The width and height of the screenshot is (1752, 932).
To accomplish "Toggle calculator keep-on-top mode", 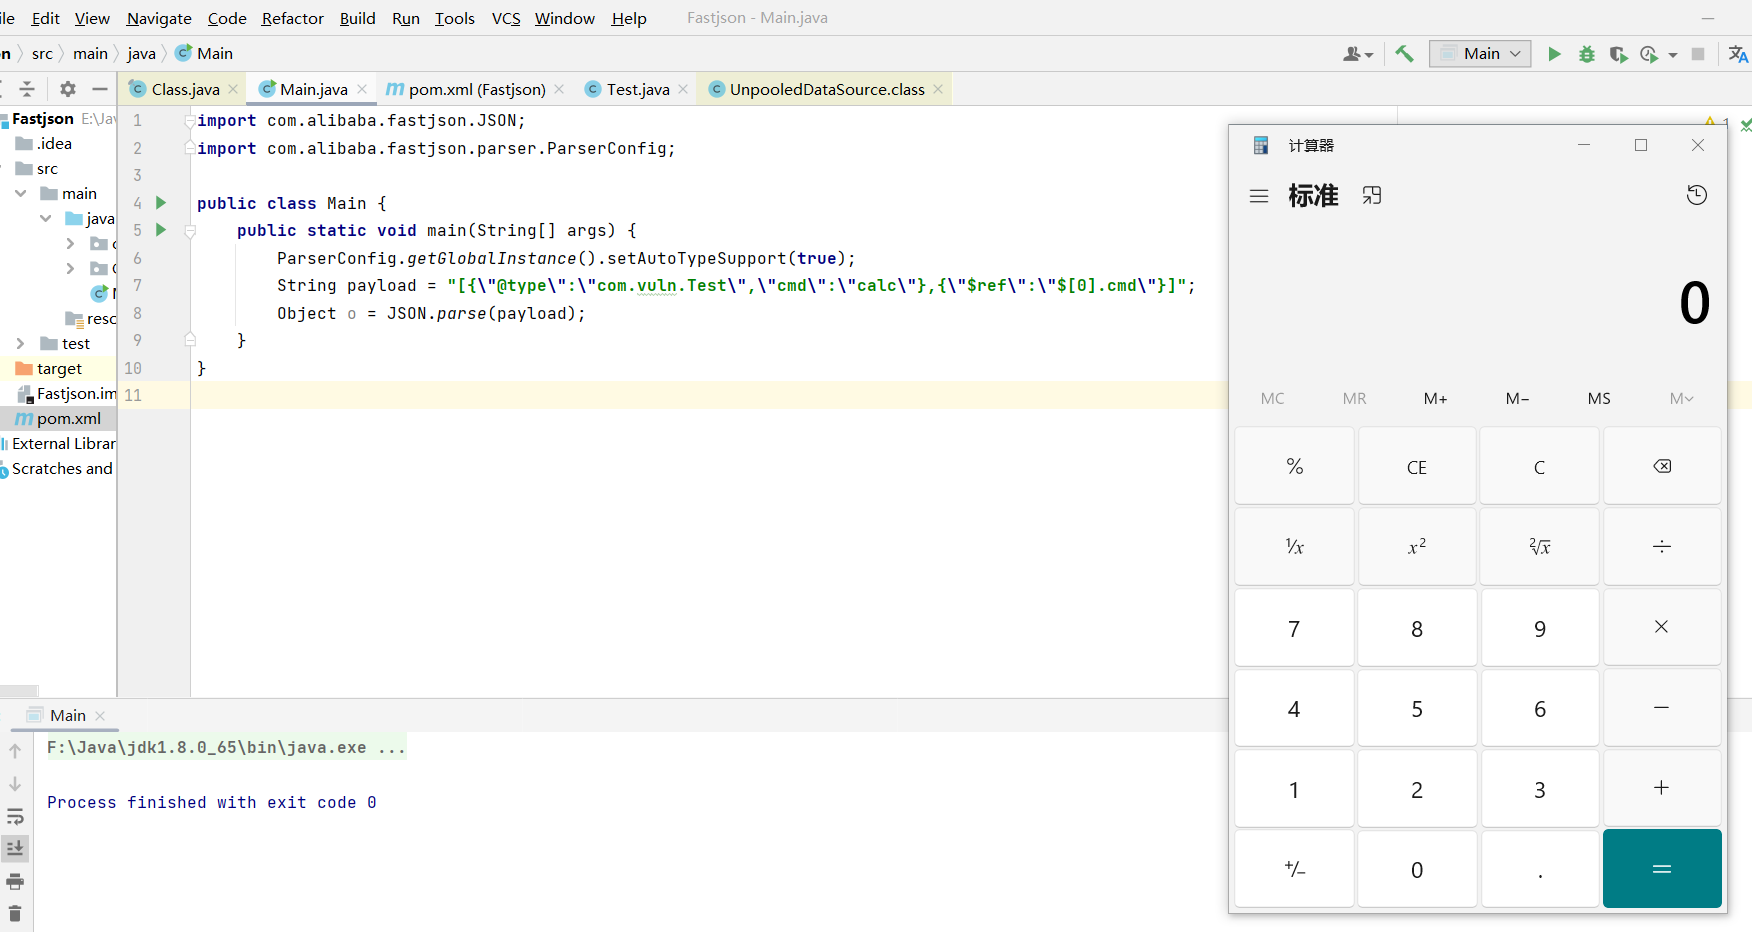I will click(1372, 195).
